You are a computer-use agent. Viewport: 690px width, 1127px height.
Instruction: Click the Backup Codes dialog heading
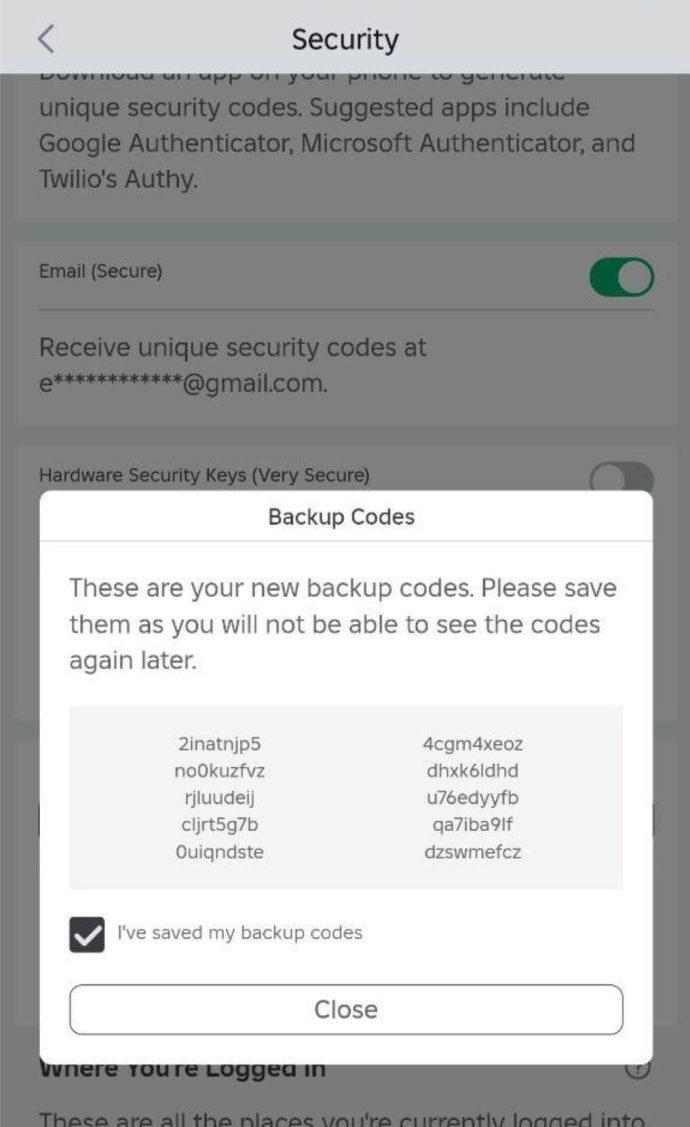coord(341,517)
